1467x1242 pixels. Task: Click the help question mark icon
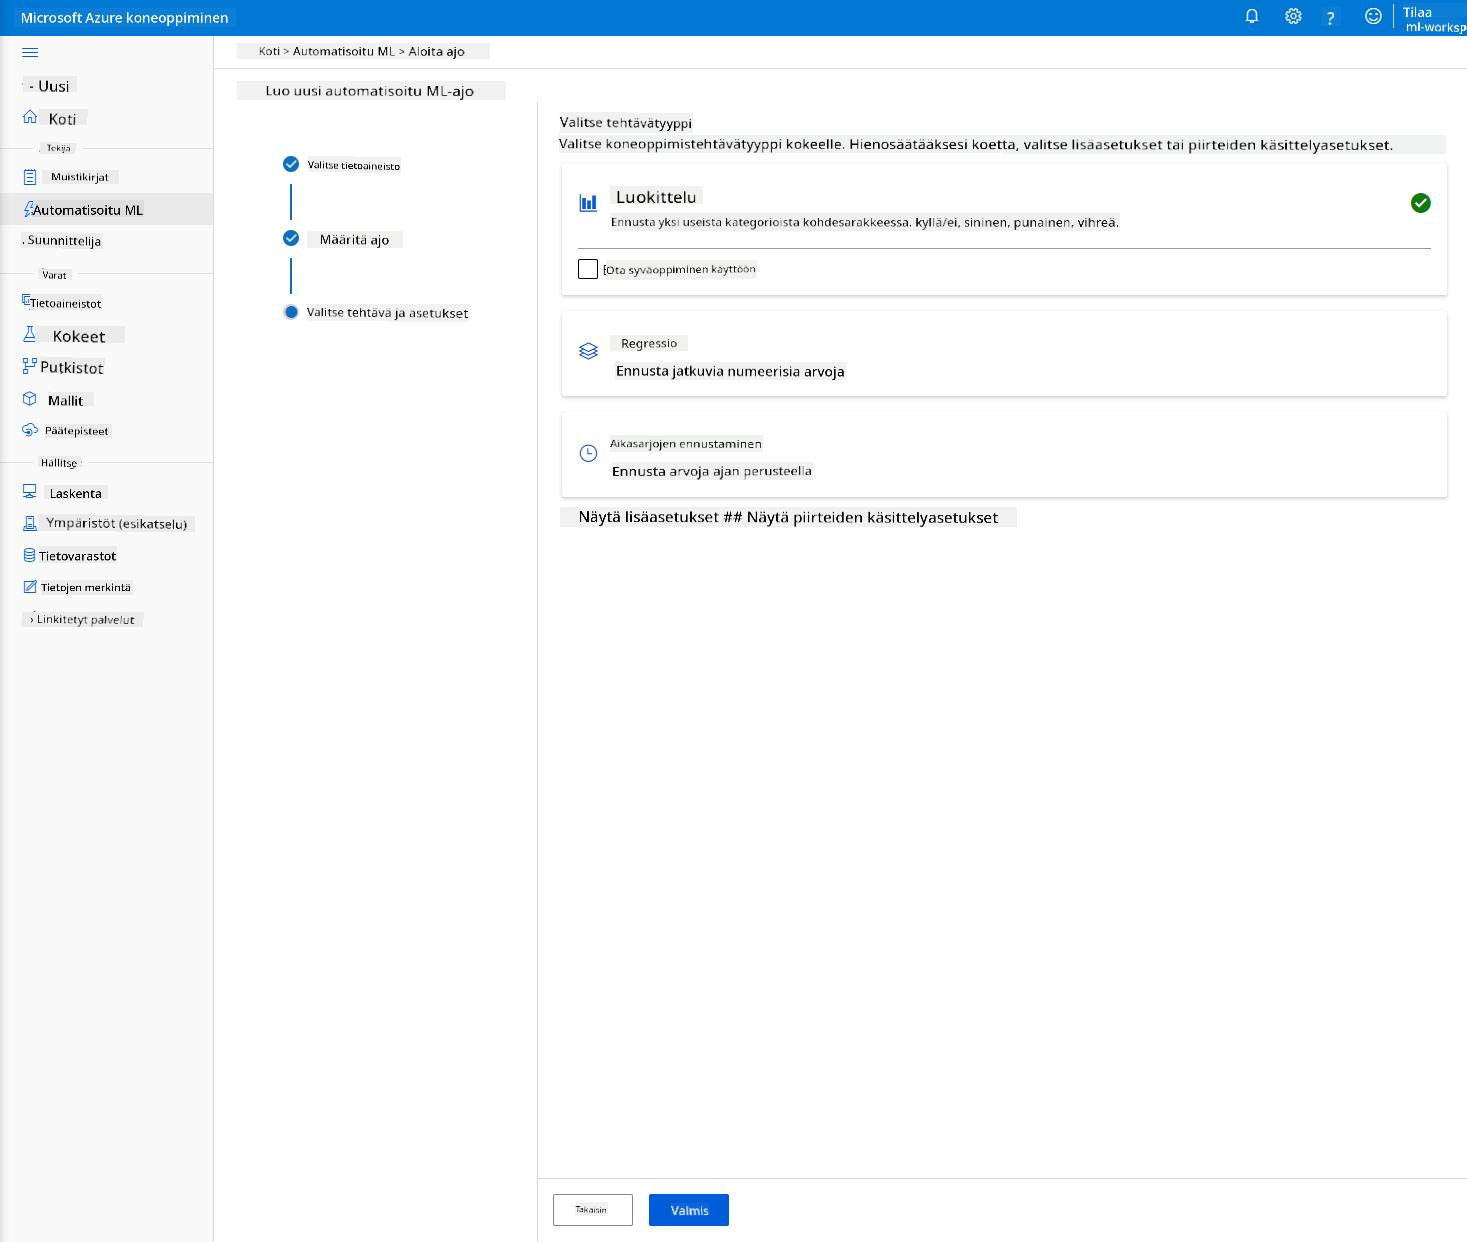(x=1330, y=18)
